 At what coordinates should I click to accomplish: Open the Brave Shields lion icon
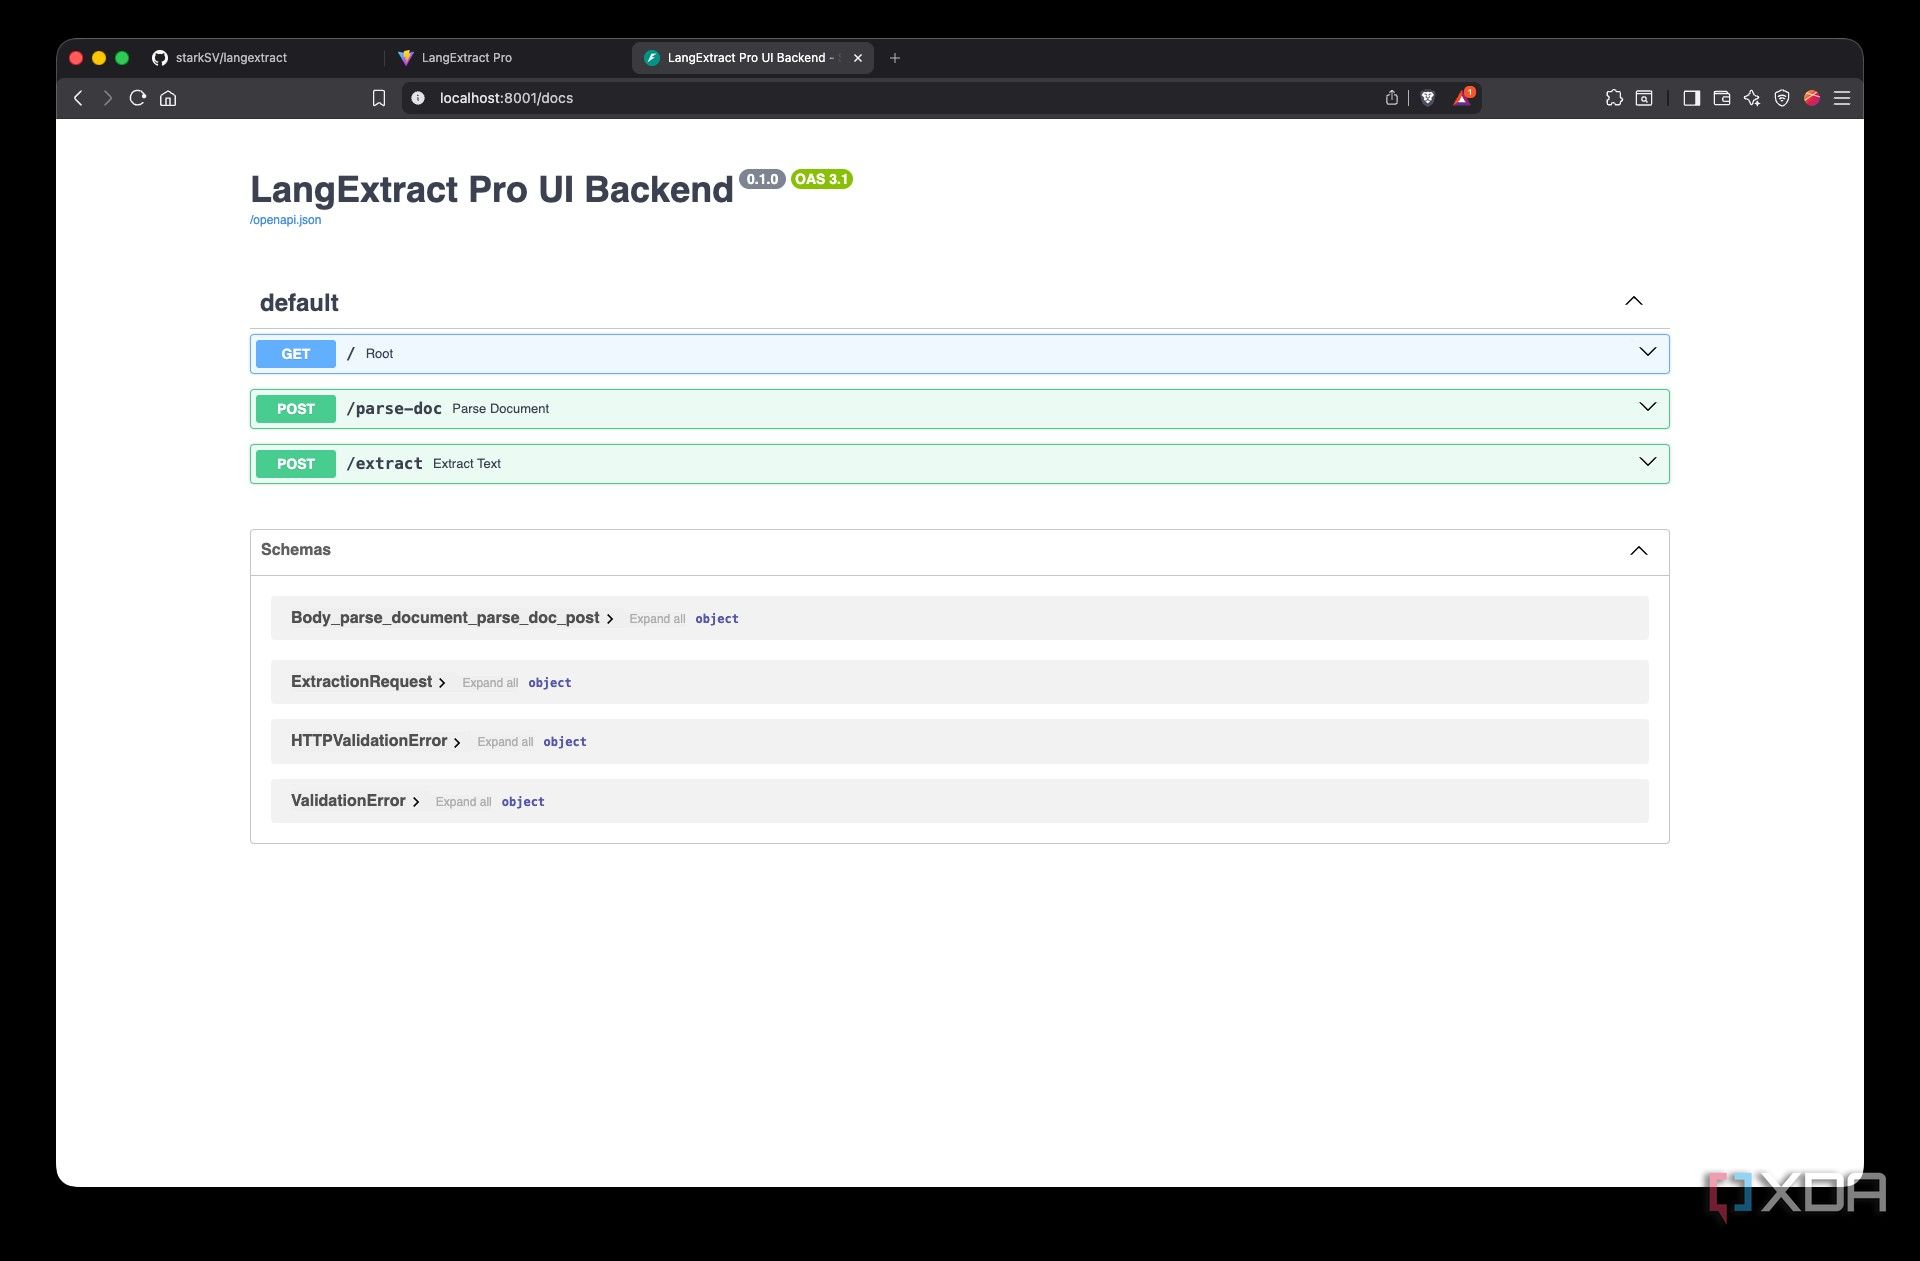(x=1428, y=98)
